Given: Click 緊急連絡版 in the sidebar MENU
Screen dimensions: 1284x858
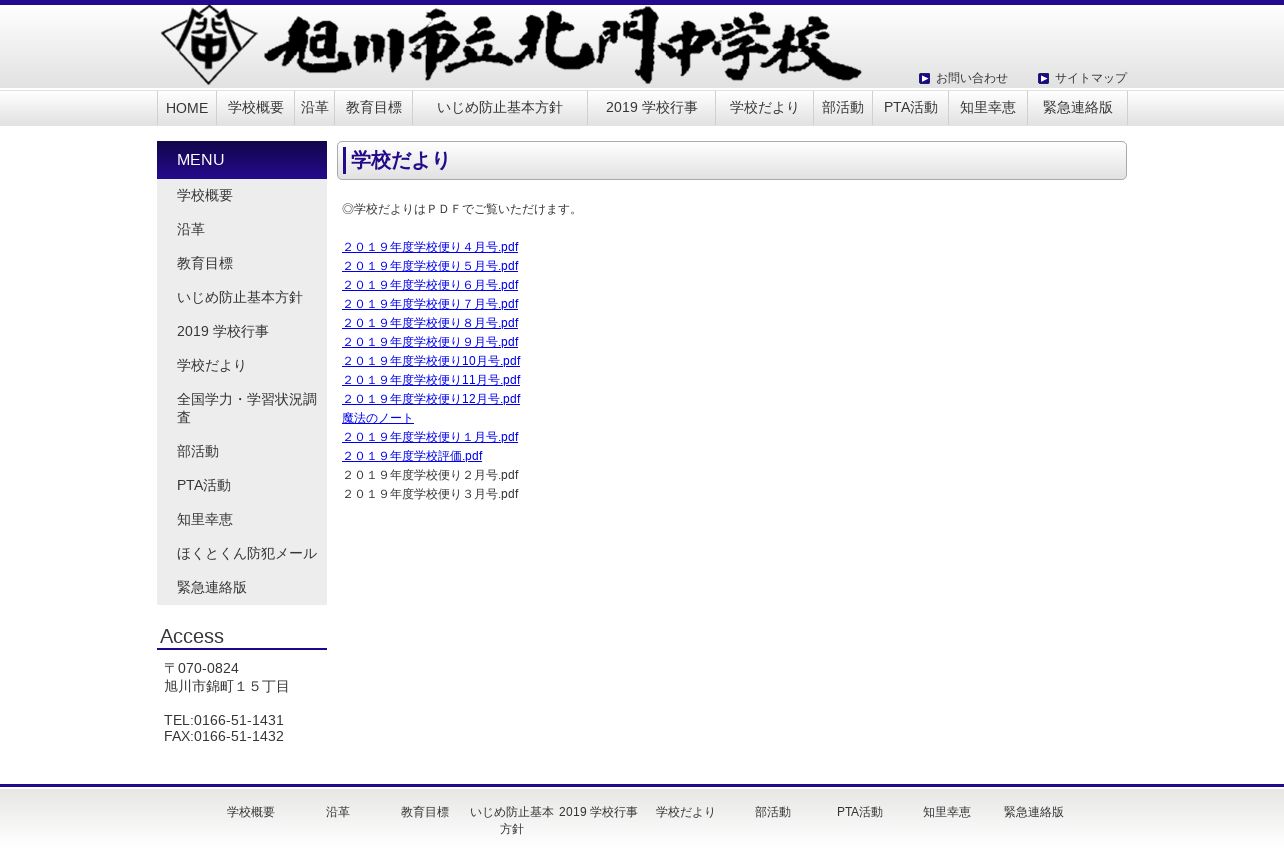Looking at the screenshot, I should pyautogui.click(x=242, y=588).
